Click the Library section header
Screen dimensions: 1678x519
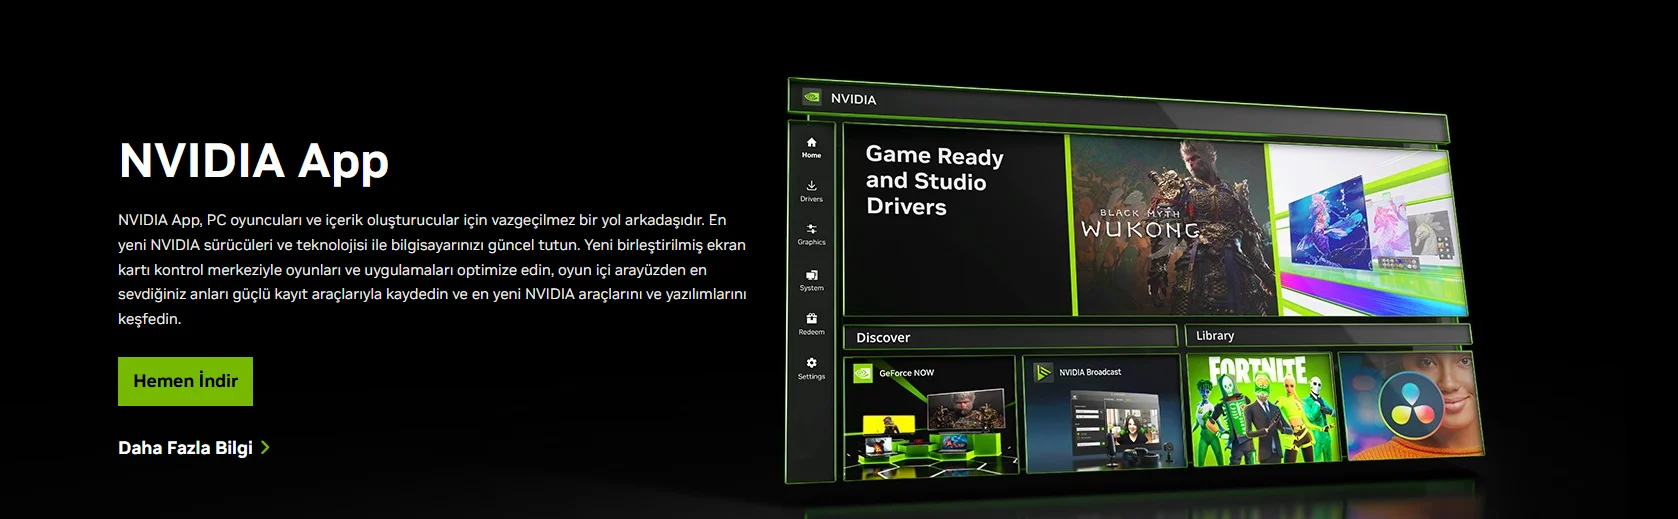[1328, 335]
